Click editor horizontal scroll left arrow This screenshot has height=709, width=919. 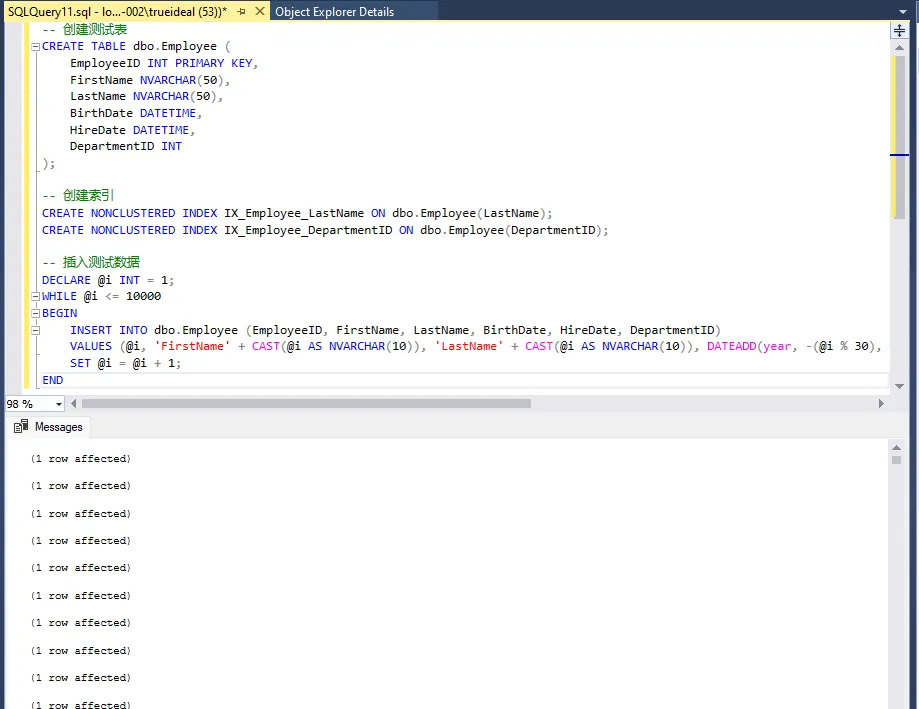coord(75,404)
